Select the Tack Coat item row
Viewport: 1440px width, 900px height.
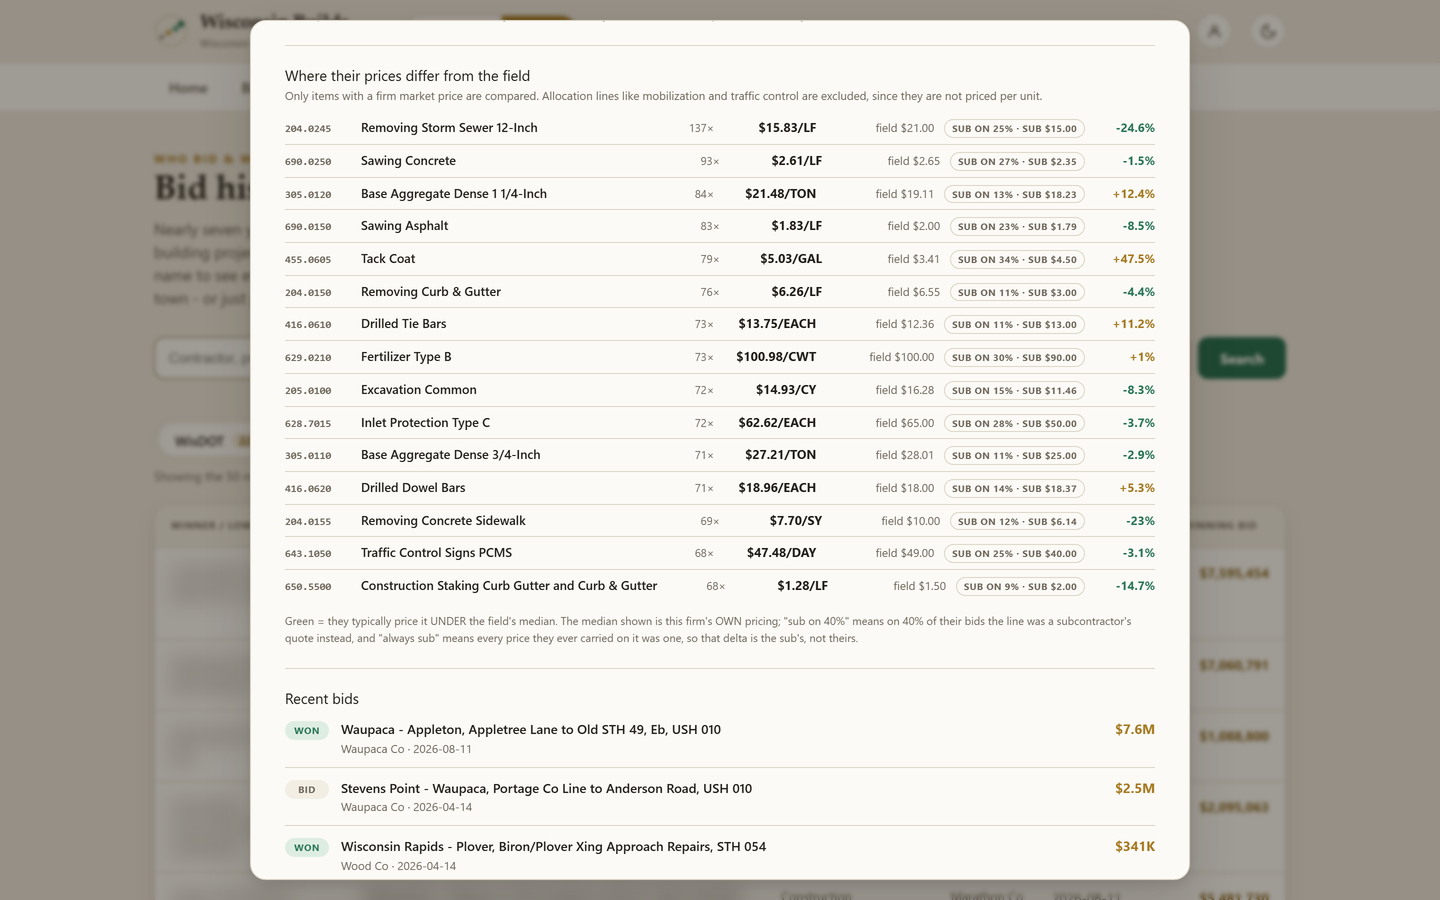point(720,259)
